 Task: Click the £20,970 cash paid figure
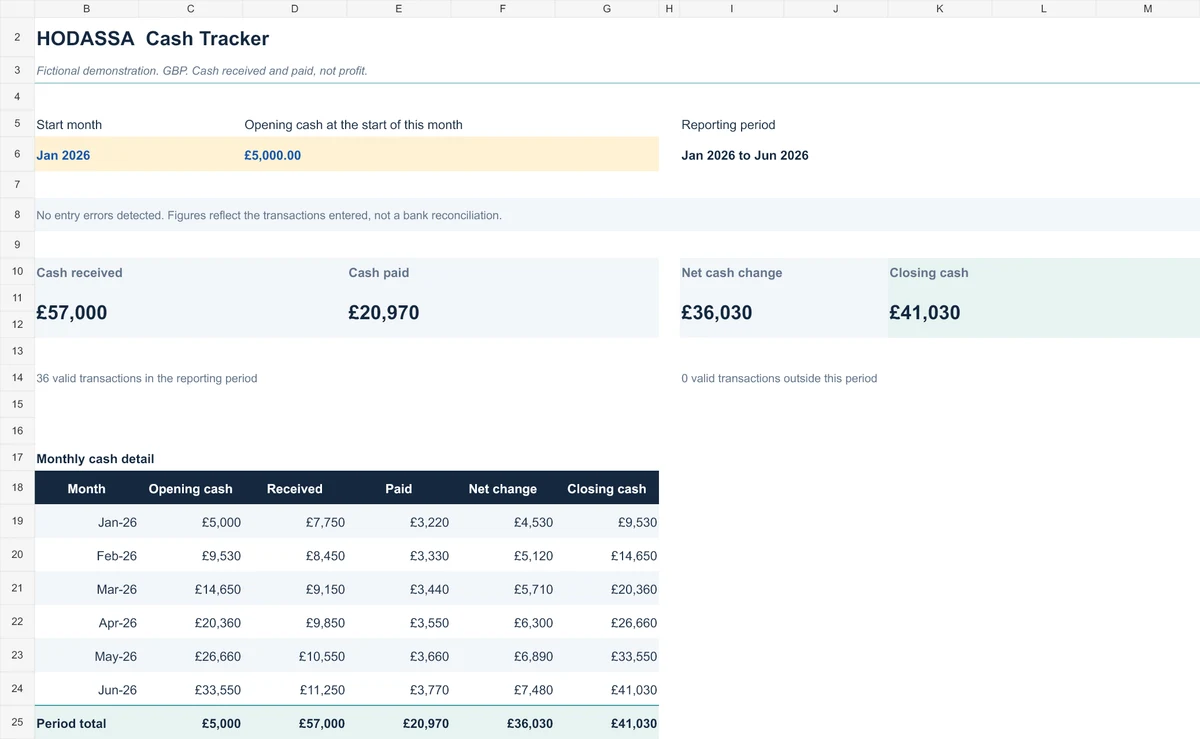(x=384, y=312)
